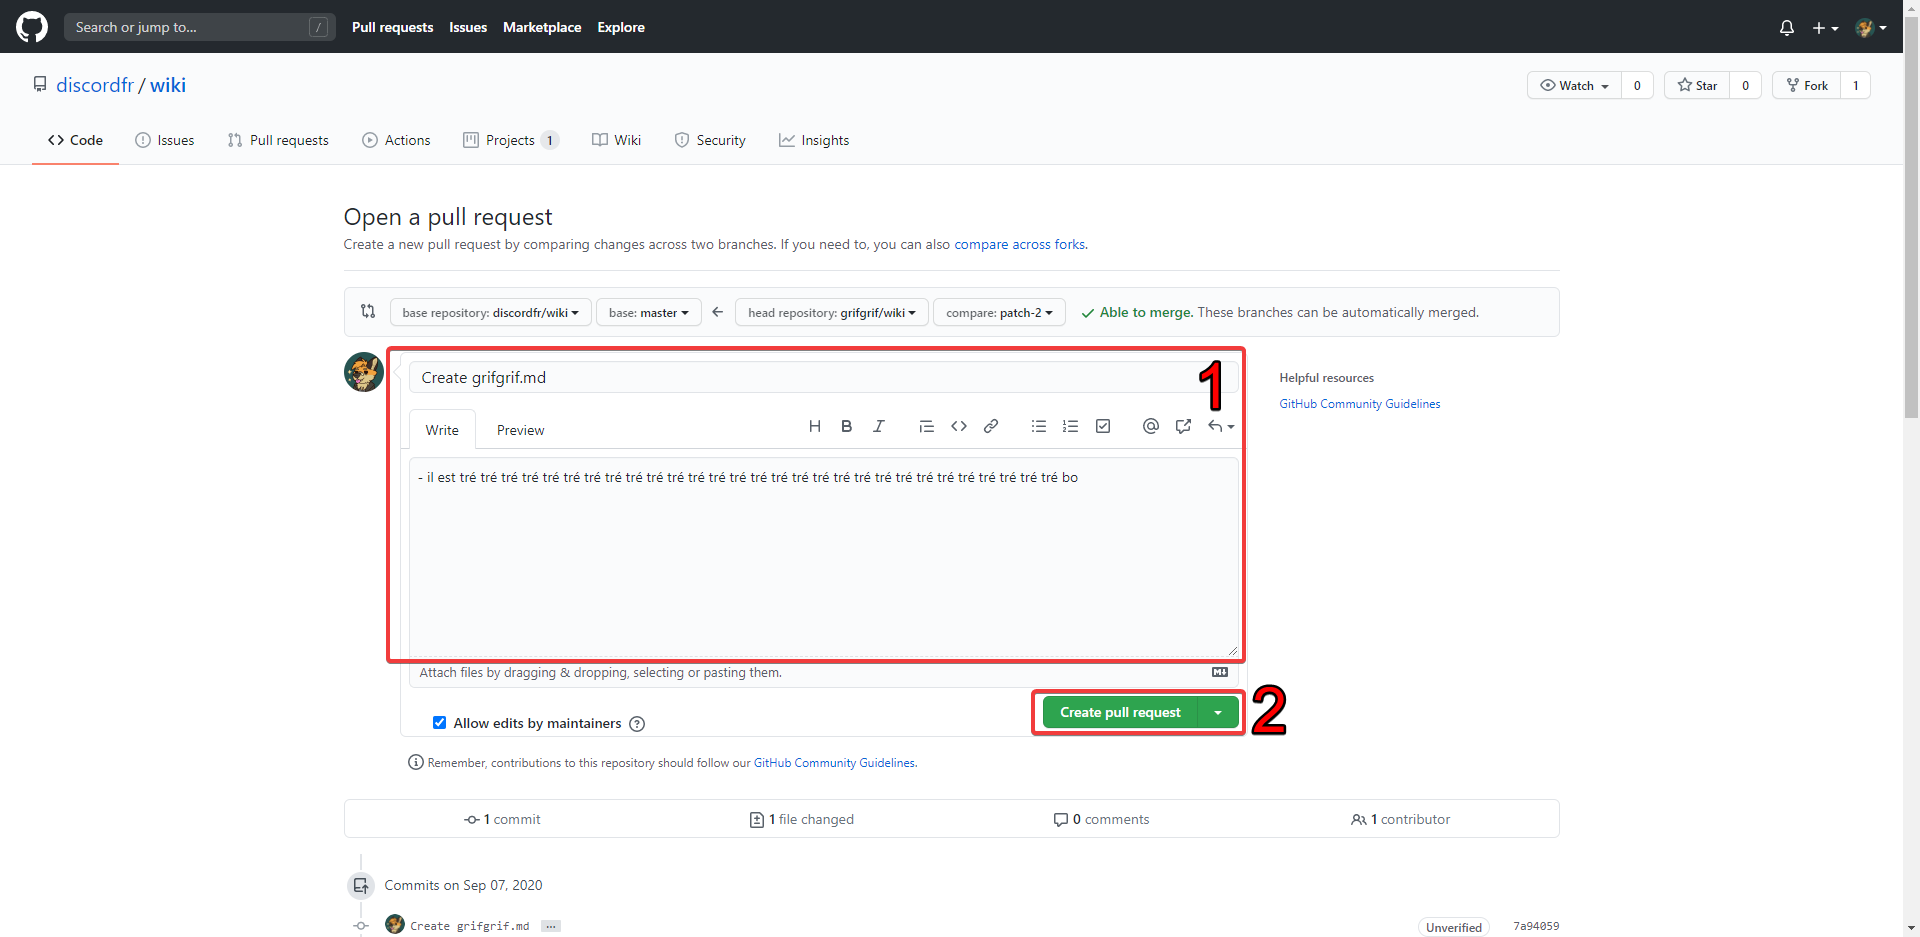Open the wiki repository link
This screenshot has height=937, width=1920.
168,85
